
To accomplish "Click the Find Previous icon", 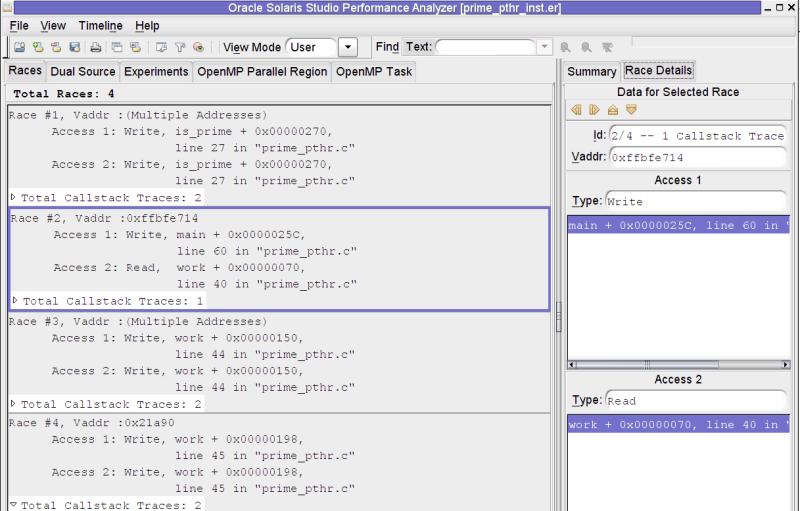I will click(565, 47).
